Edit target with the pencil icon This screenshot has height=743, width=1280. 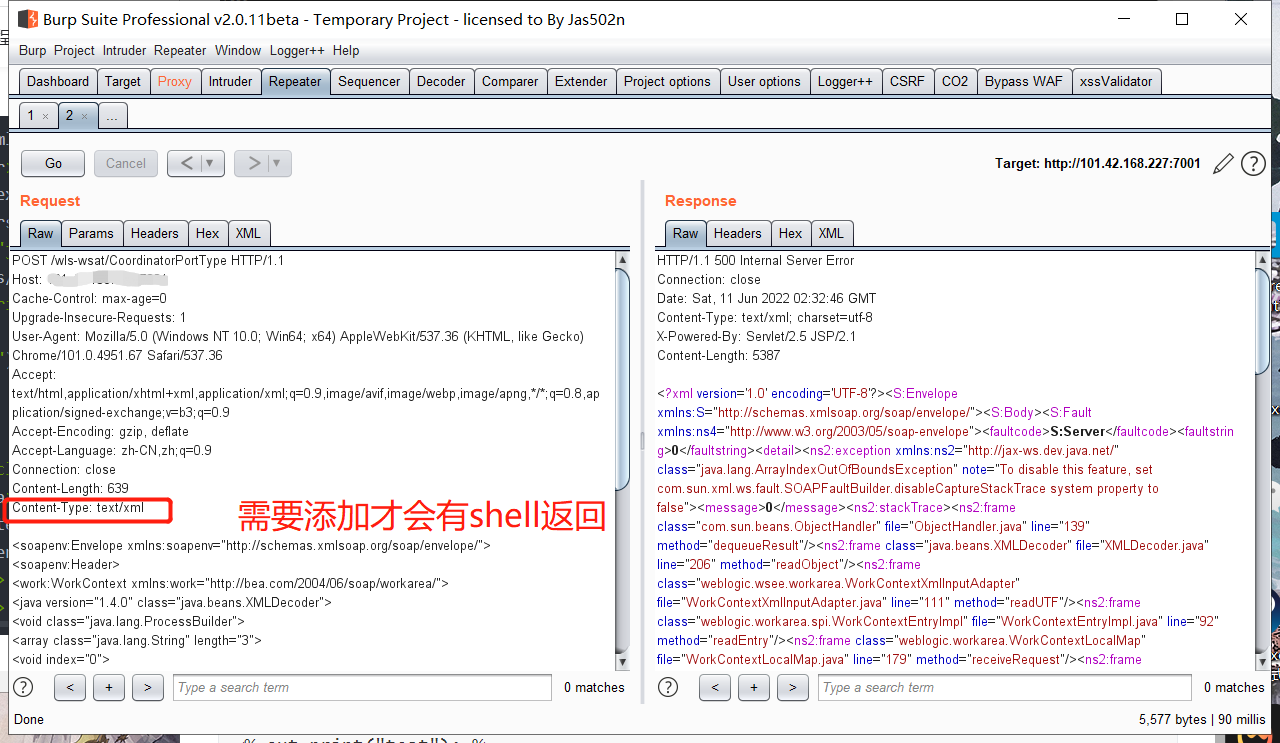[x=1222, y=164]
